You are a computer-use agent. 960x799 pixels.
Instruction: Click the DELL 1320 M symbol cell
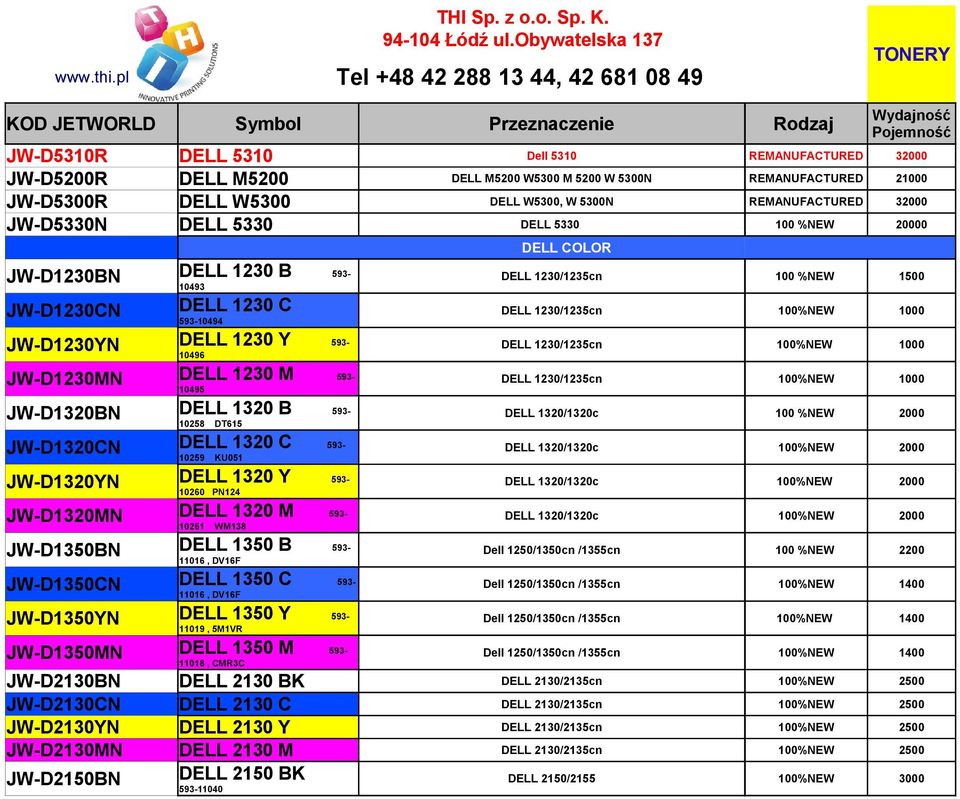268,516
